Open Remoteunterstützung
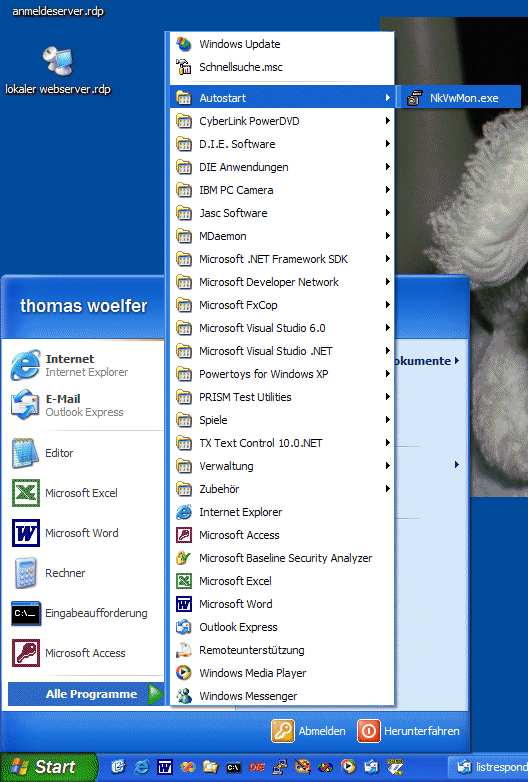The image size is (528, 782). 282,650
